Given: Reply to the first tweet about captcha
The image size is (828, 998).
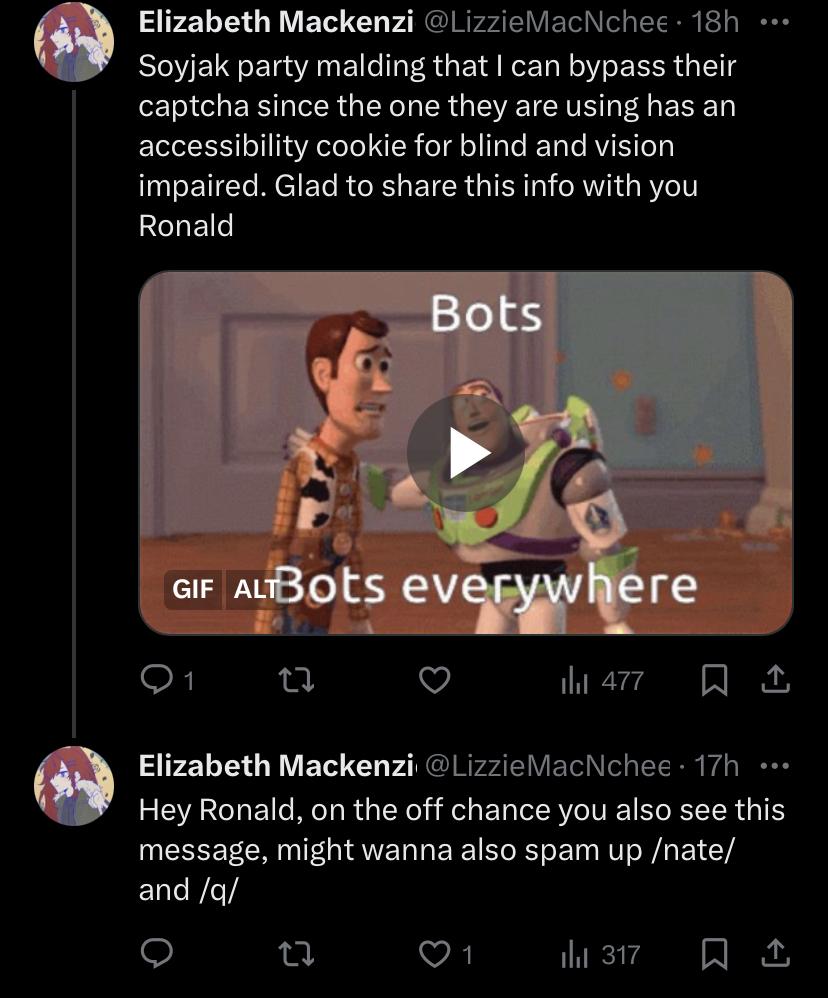Looking at the screenshot, I should (x=156, y=681).
